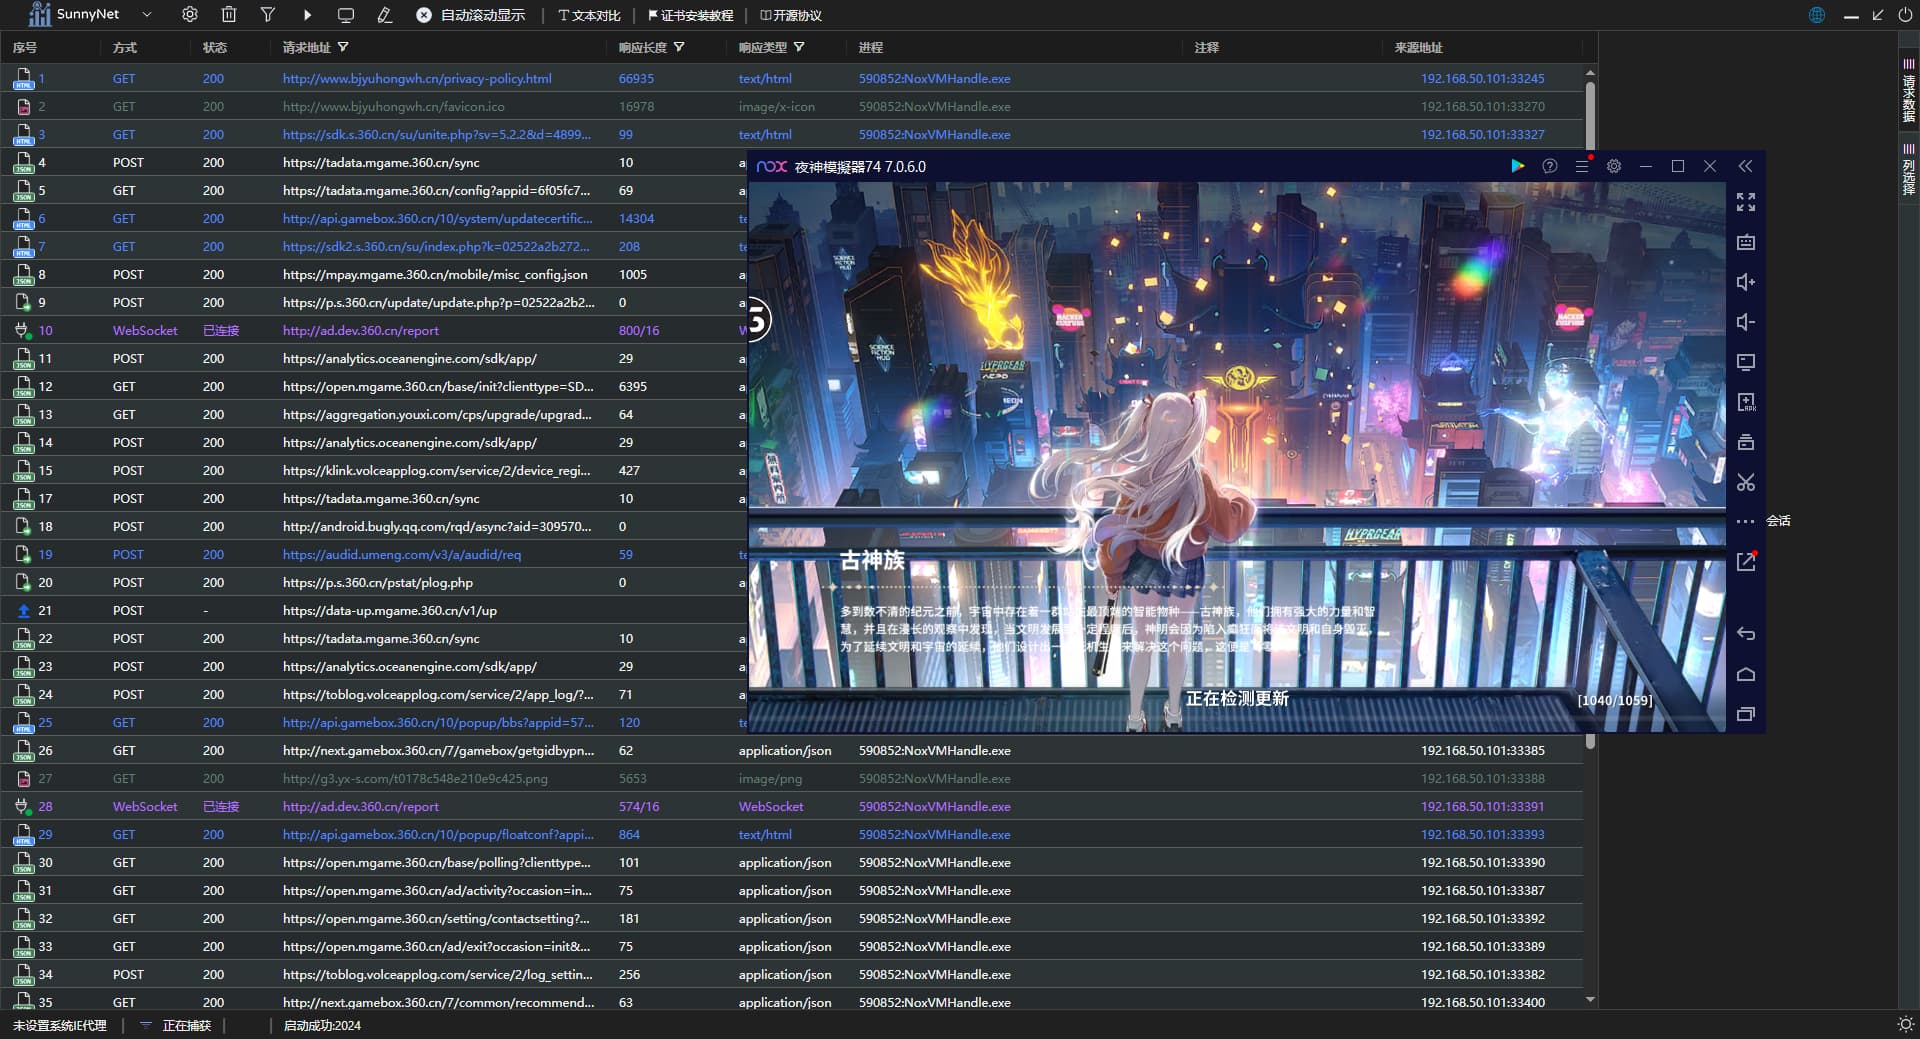Open the 请求数据 side tab
Screen dimensions: 1920x1039
(1908, 91)
